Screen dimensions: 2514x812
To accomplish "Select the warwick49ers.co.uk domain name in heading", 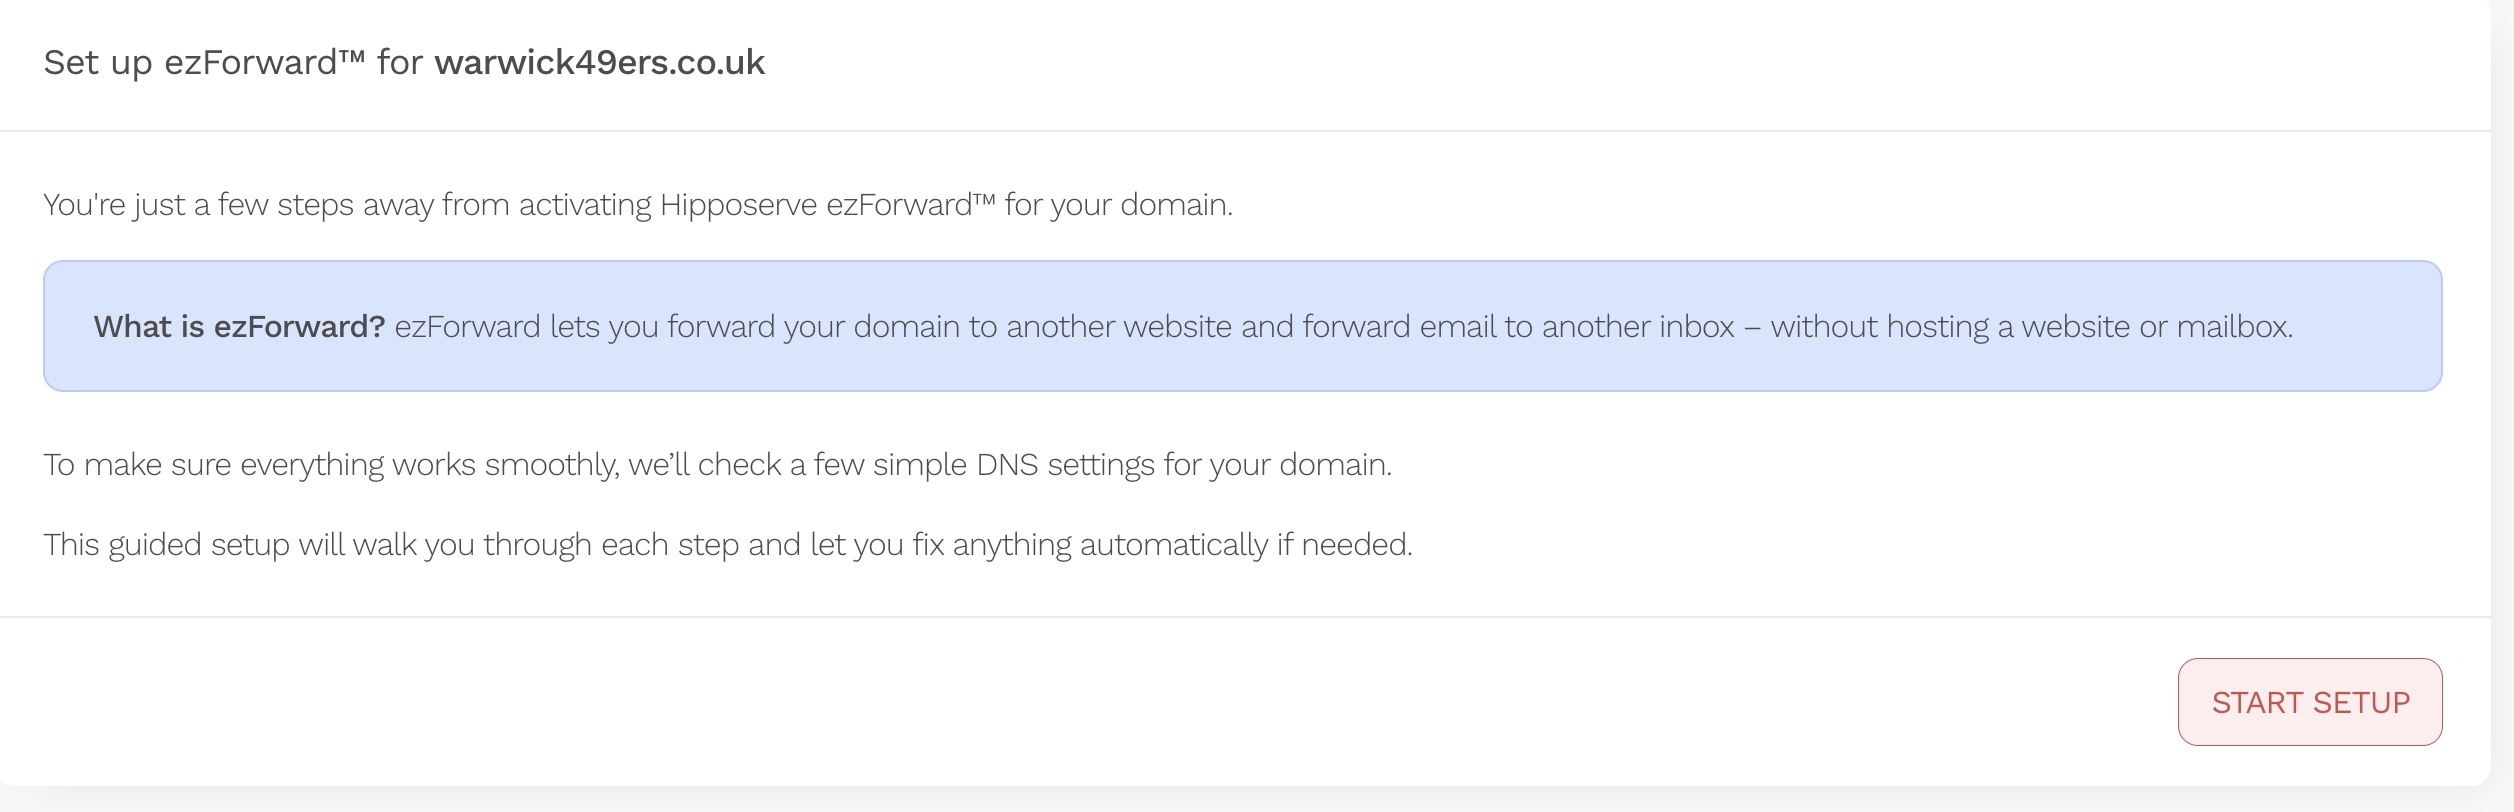I will pos(599,63).
